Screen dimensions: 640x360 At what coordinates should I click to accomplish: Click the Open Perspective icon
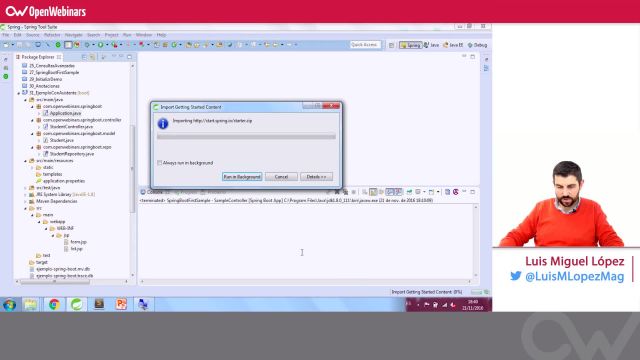391,45
